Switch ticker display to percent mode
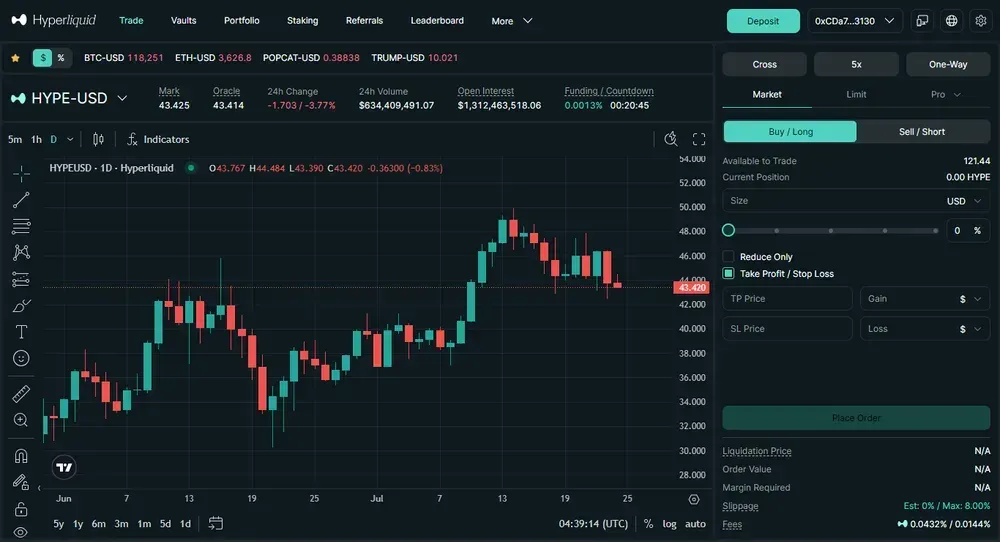The image size is (1000, 542). pyautogui.click(x=61, y=58)
